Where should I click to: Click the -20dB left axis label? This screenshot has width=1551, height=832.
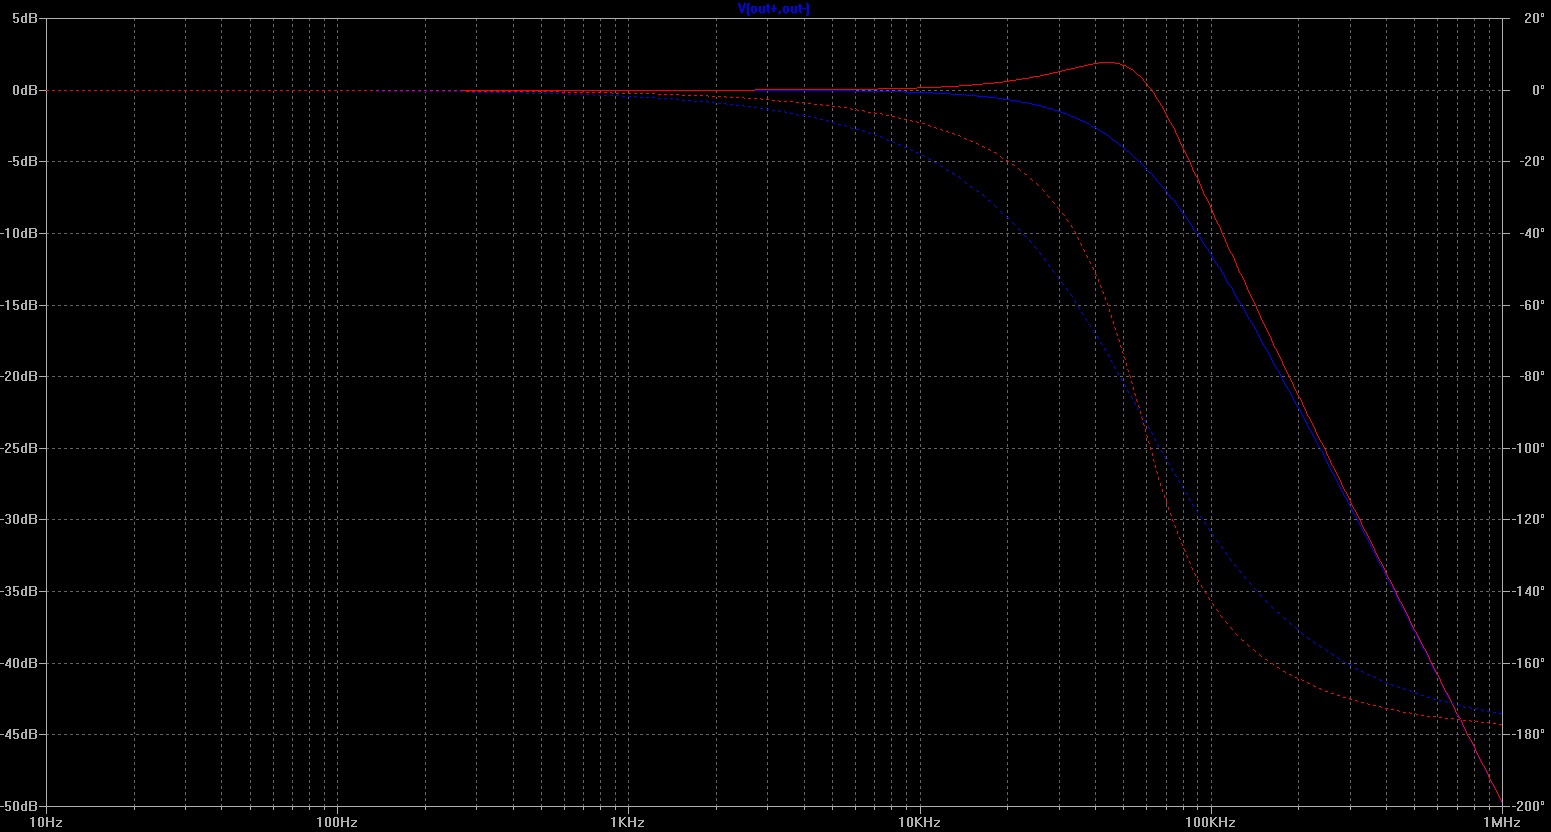(x=20, y=376)
